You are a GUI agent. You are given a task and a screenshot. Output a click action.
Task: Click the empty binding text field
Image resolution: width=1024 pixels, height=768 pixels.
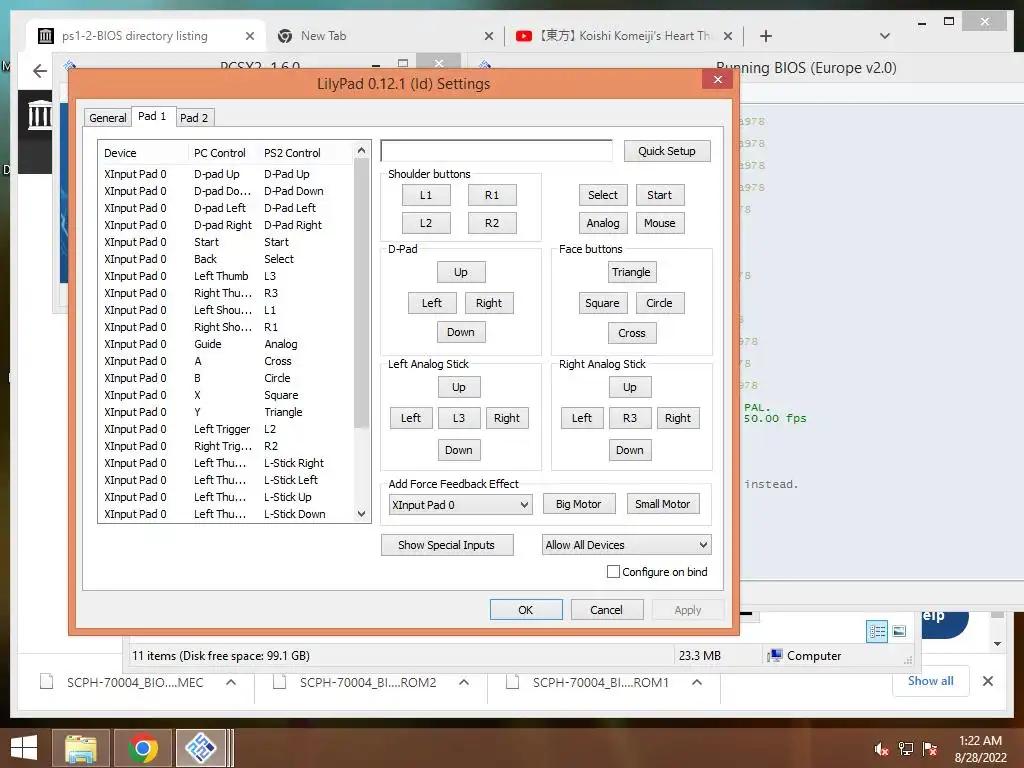497,151
